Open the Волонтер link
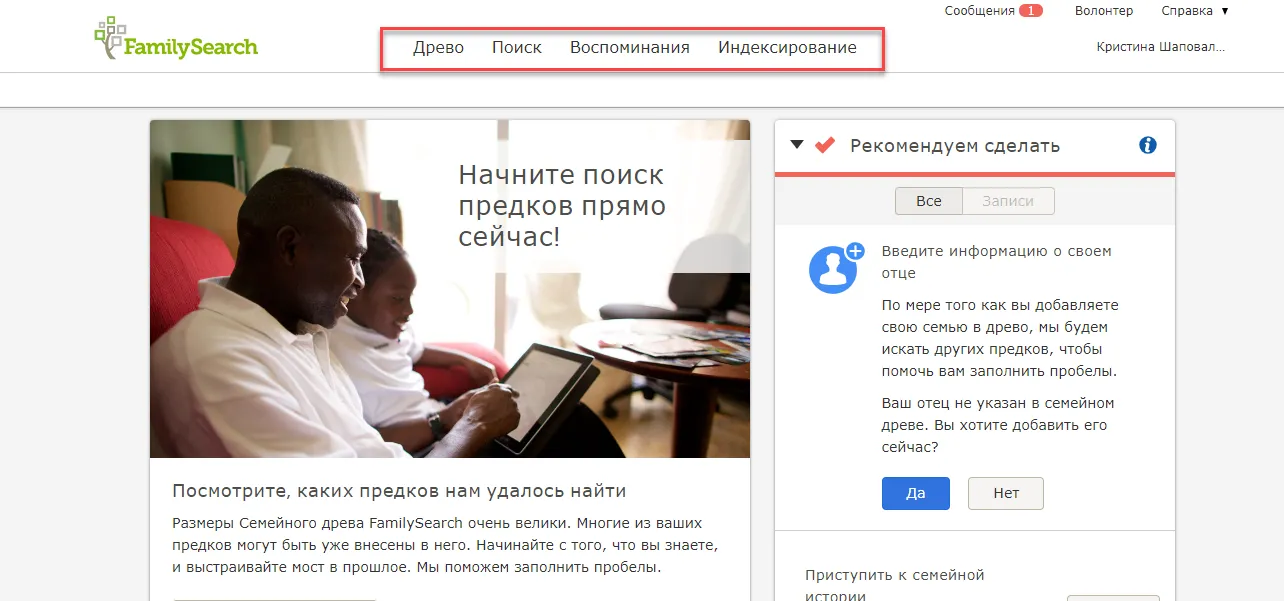The height and width of the screenshot is (601, 1284). (1104, 11)
